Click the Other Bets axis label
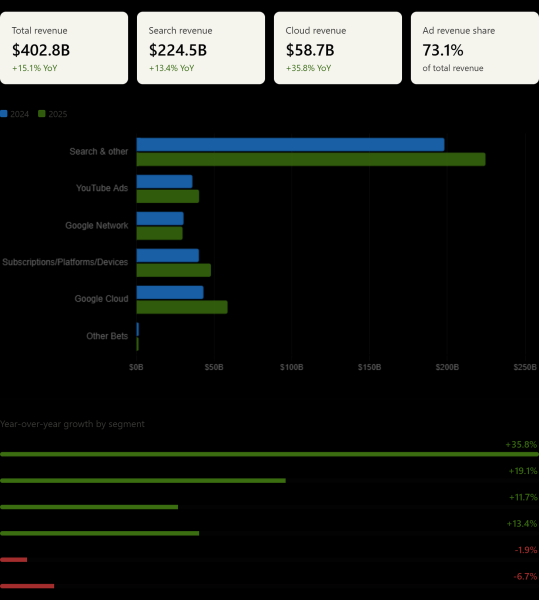Image resolution: width=539 pixels, height=600 pixels. pyautogui.click(x=107, y=336)
